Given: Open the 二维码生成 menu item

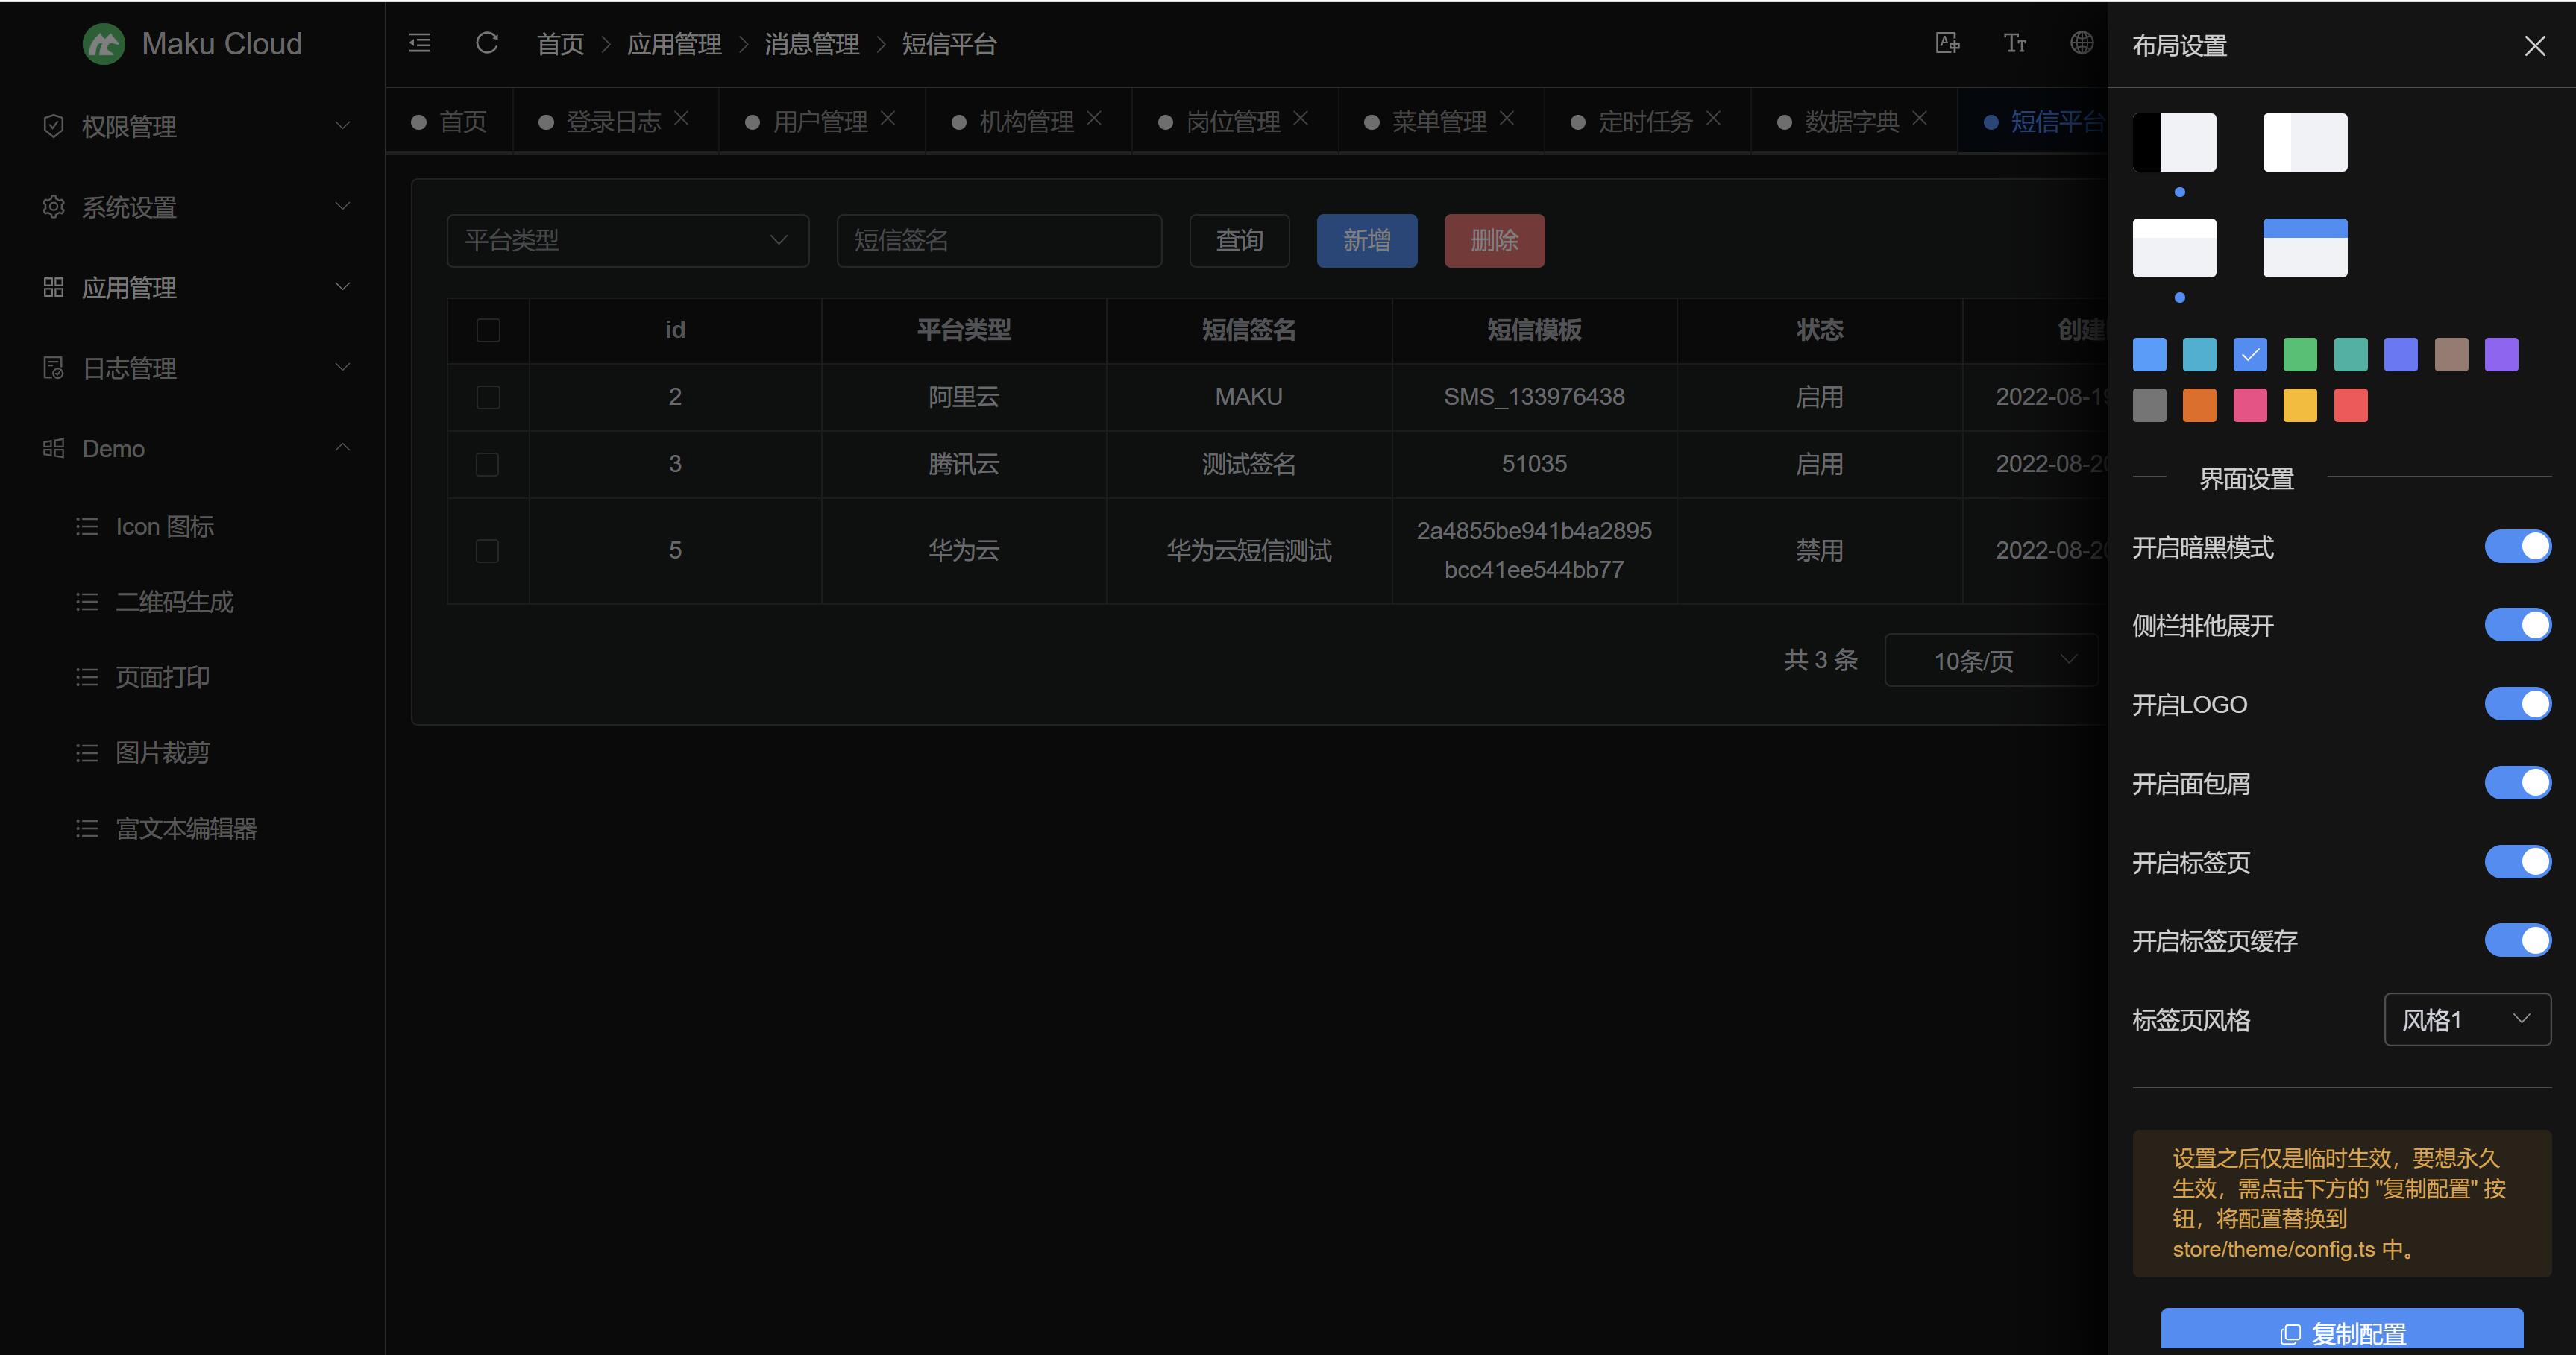Looking at the screenshot, I should tap(174, 602).
